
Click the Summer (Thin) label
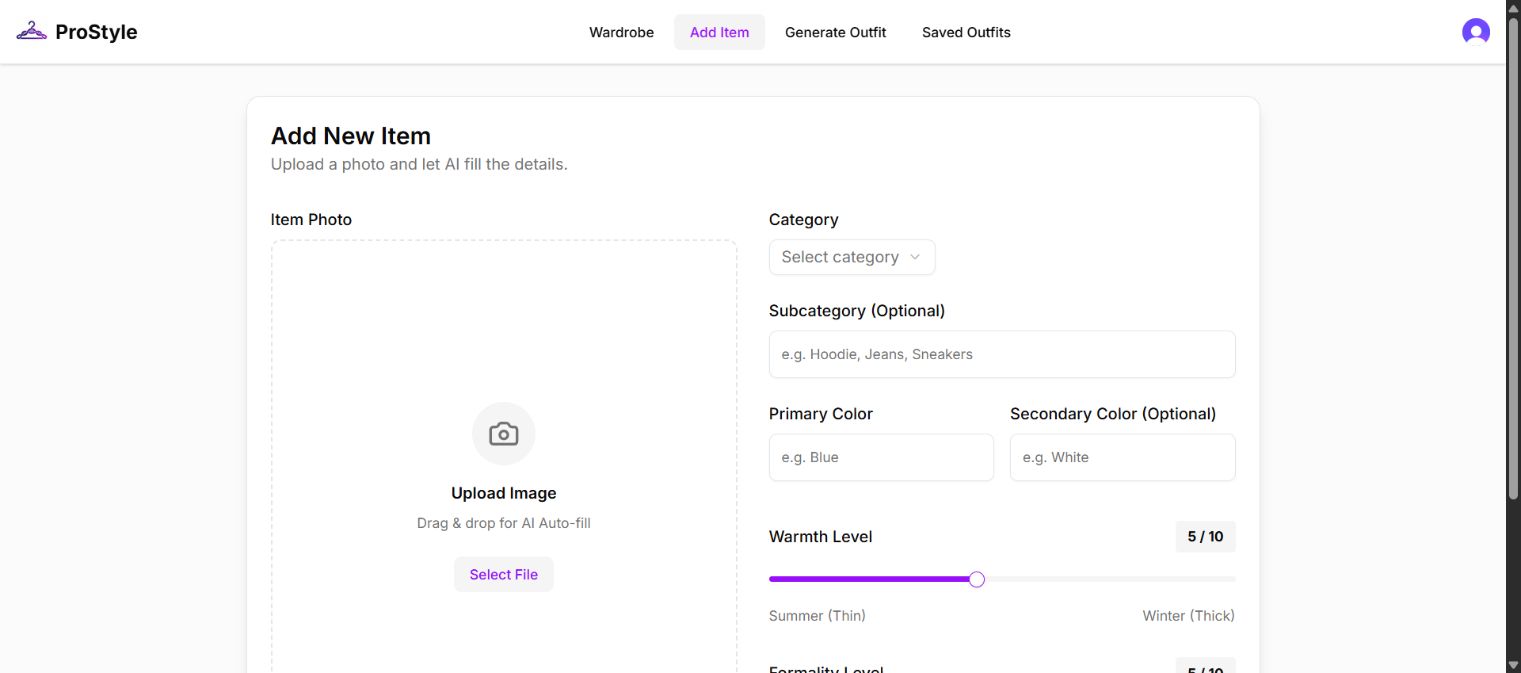(x=817, y=616)
